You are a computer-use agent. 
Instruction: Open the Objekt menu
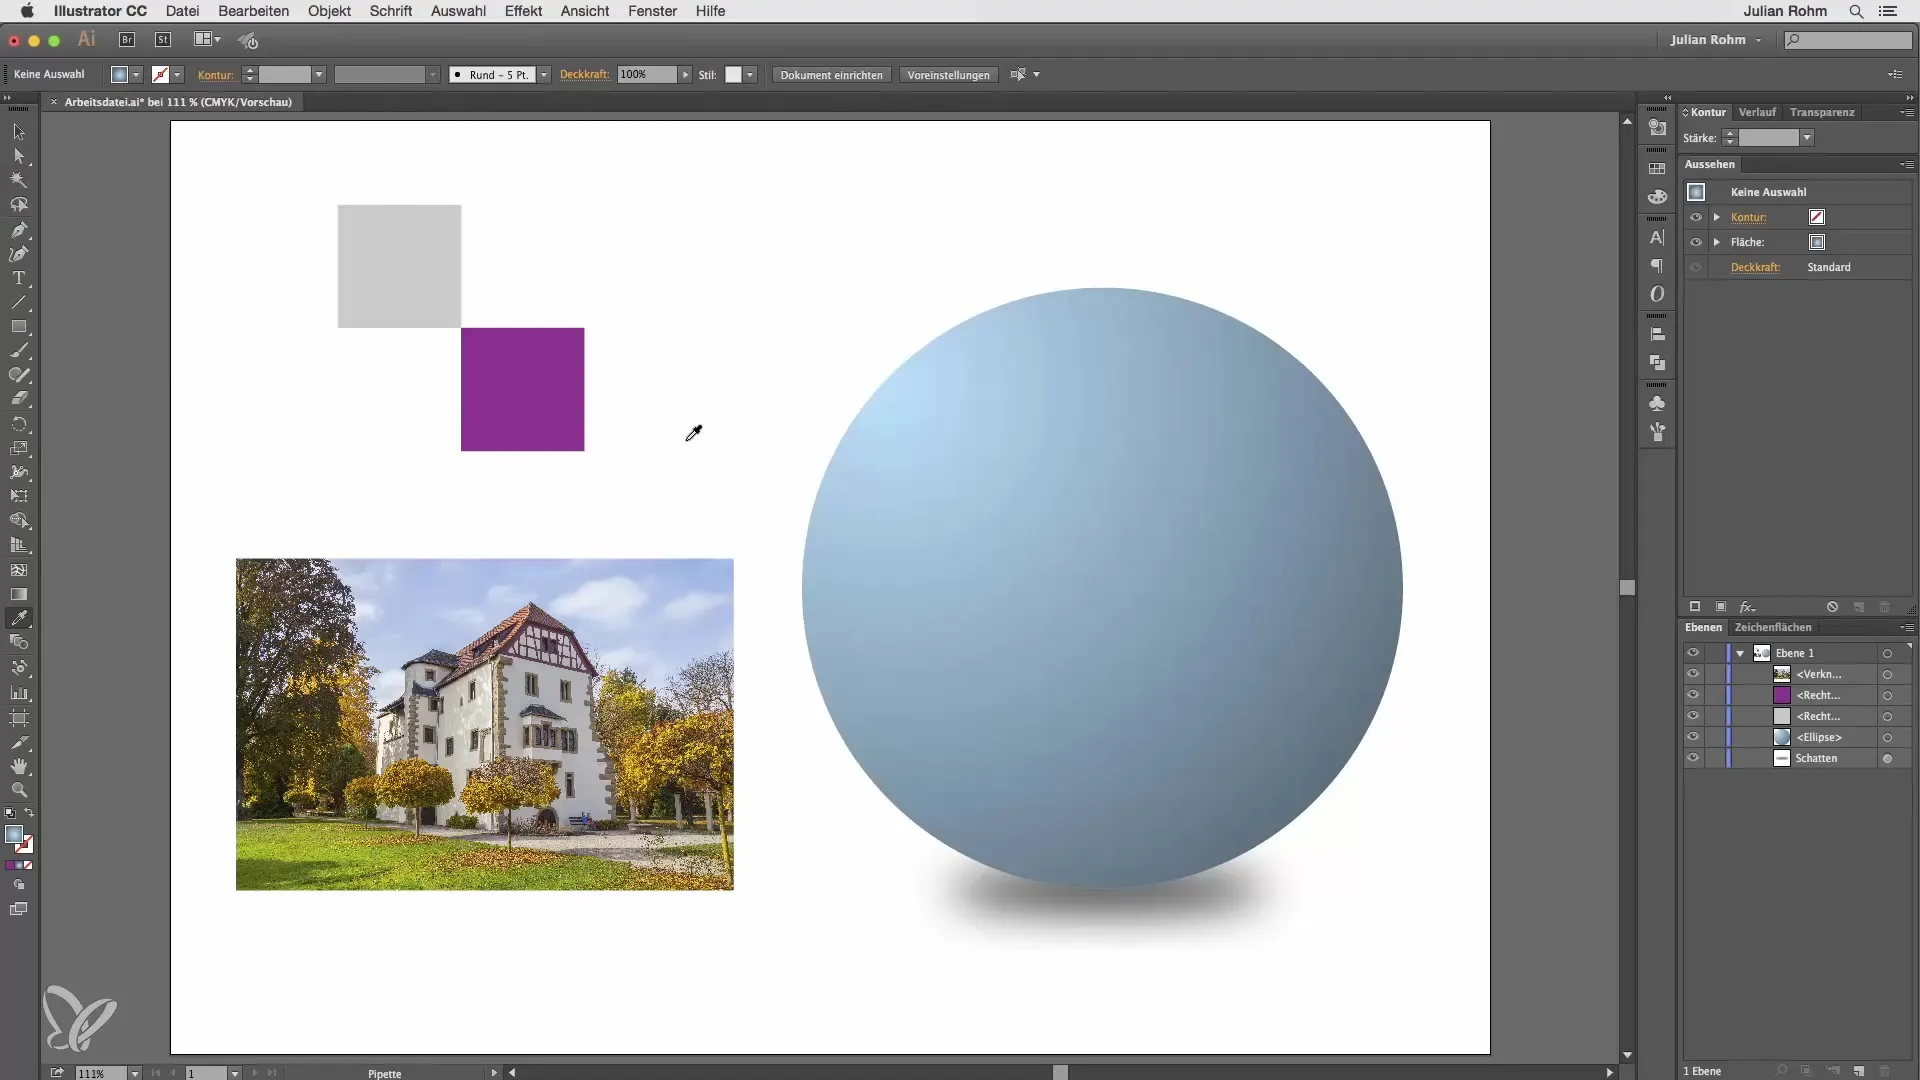(x=329, y=11)
